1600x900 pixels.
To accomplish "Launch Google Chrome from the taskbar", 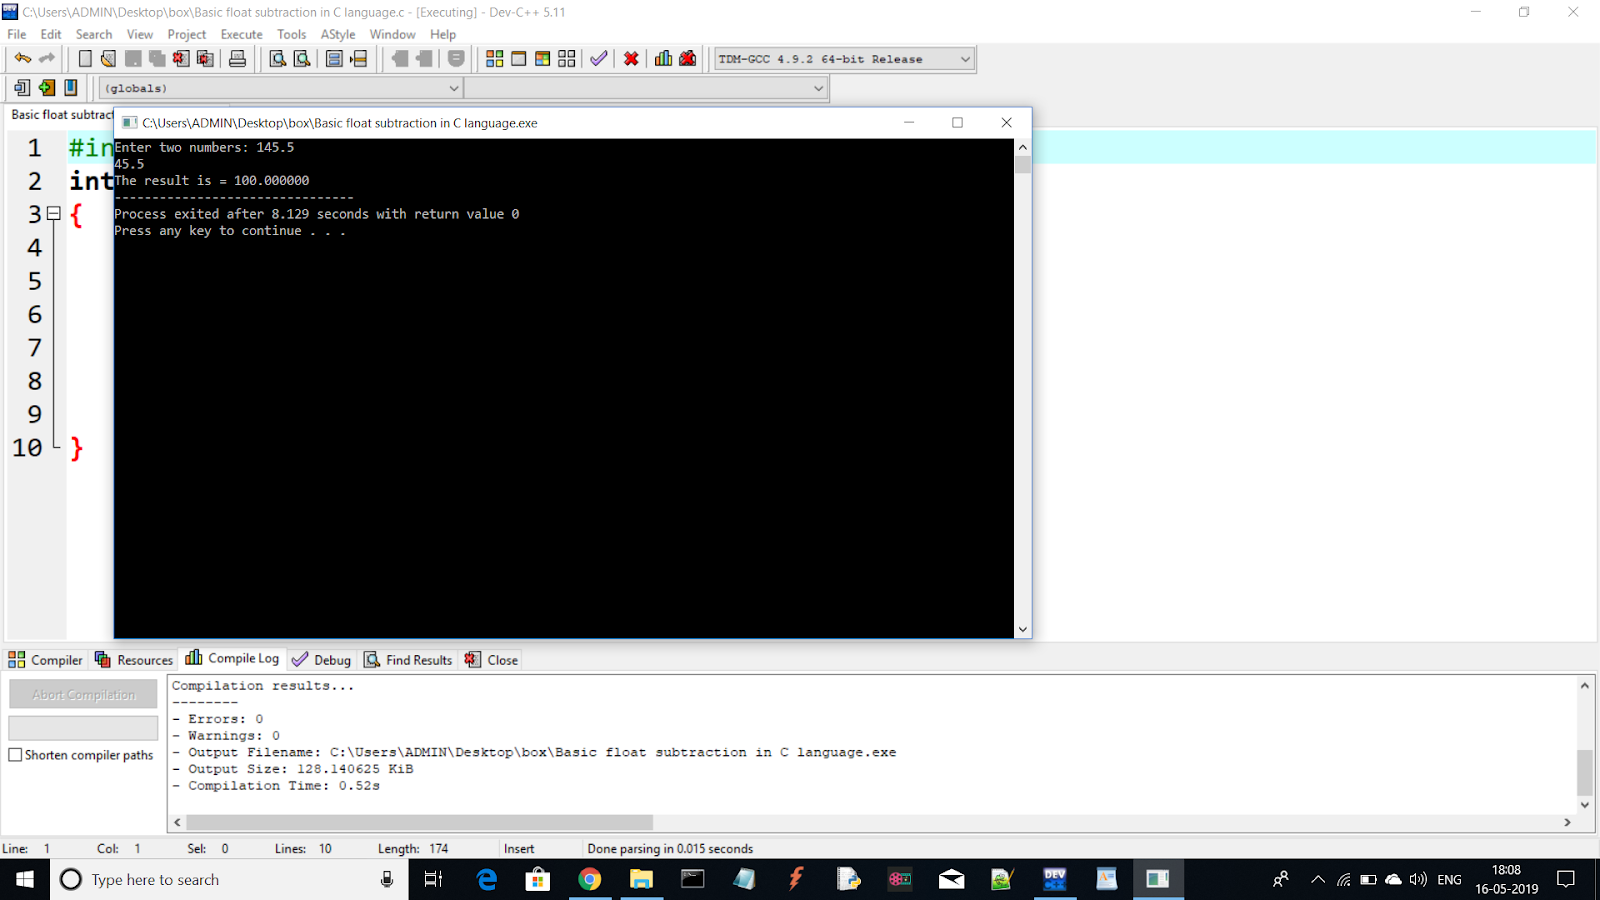I will tap(590, 880).
